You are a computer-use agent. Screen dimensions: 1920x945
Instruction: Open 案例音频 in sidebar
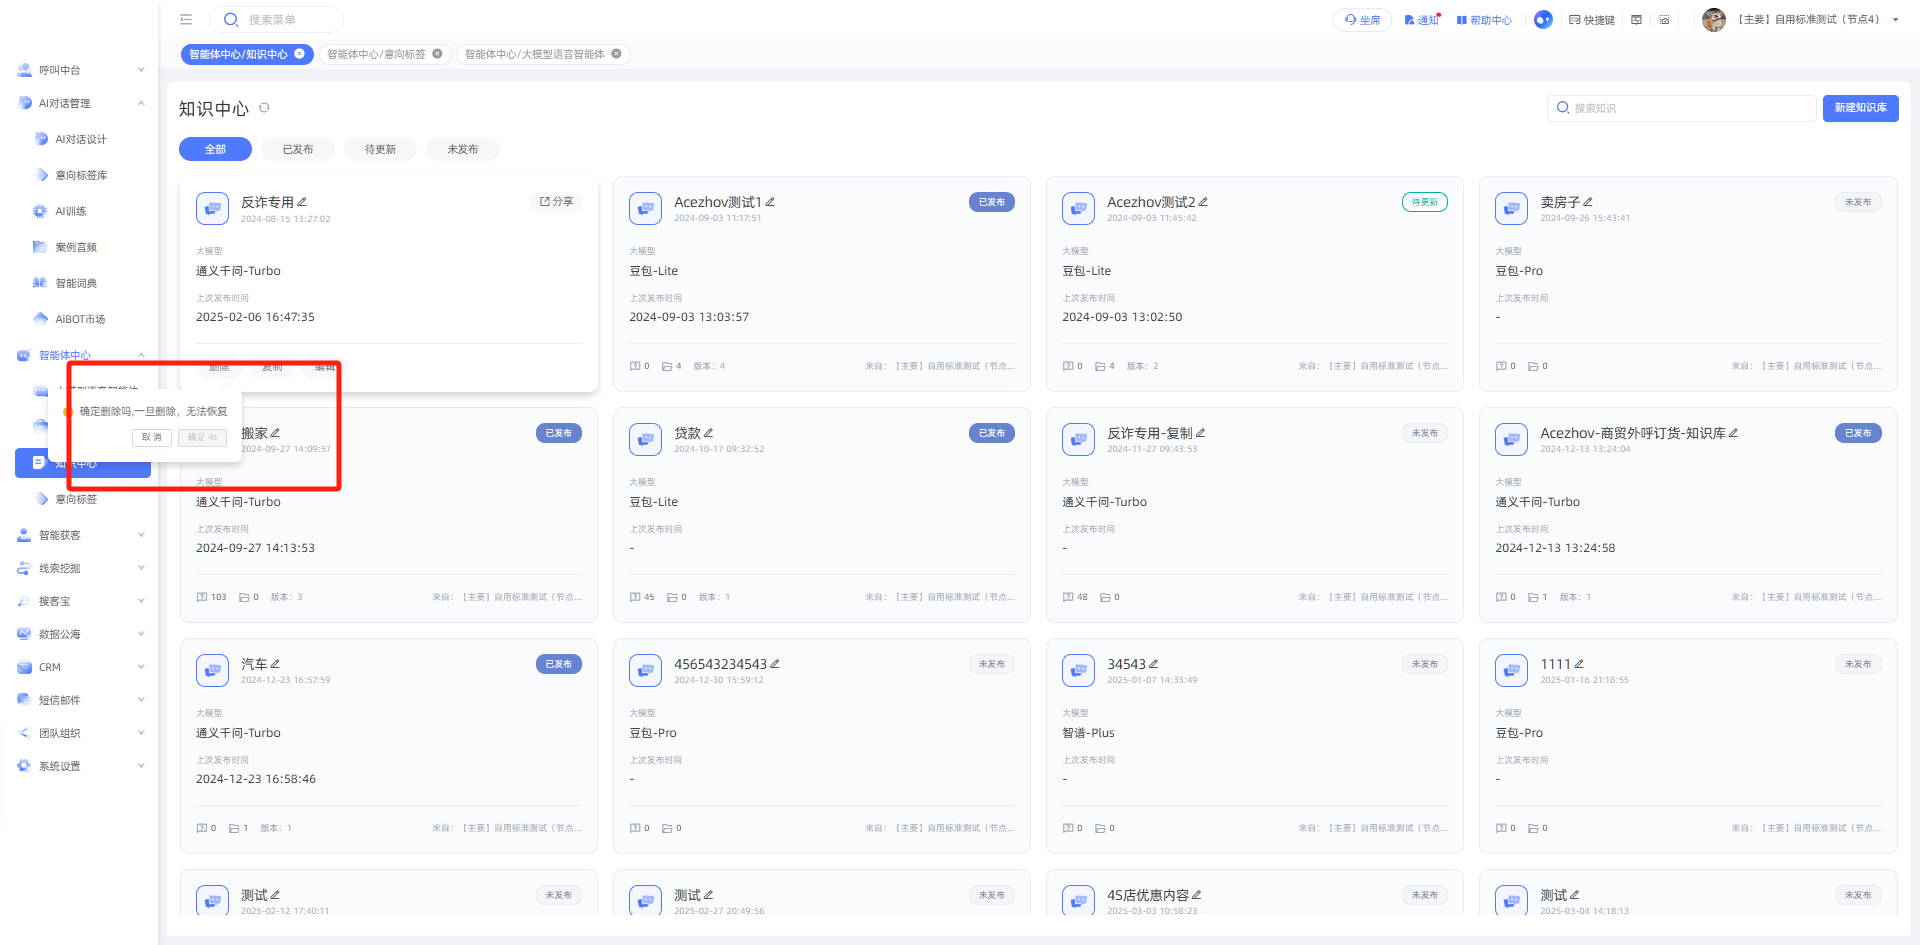(x=76, y=247)
